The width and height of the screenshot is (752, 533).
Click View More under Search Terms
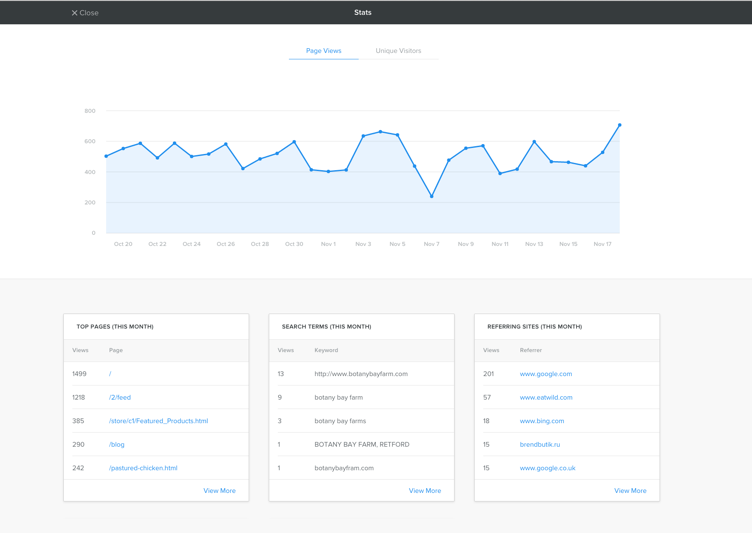pos(424,491)
